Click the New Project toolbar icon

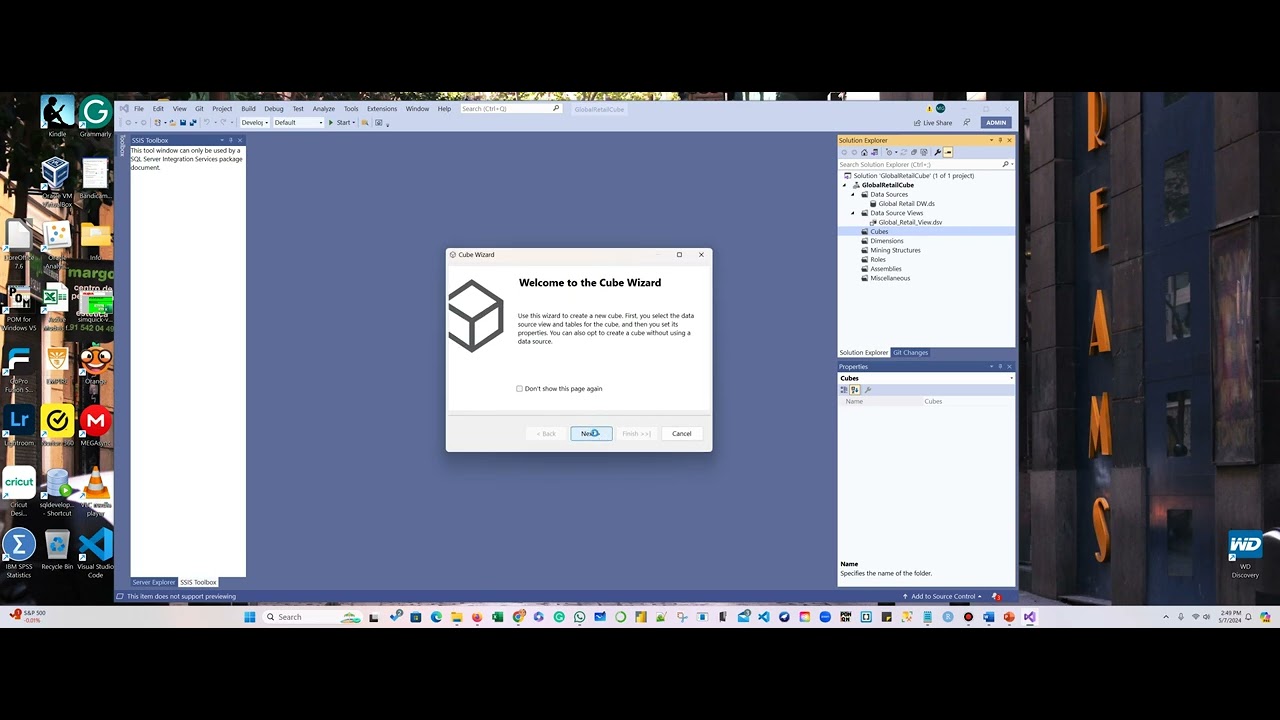(x=159, y=122)
